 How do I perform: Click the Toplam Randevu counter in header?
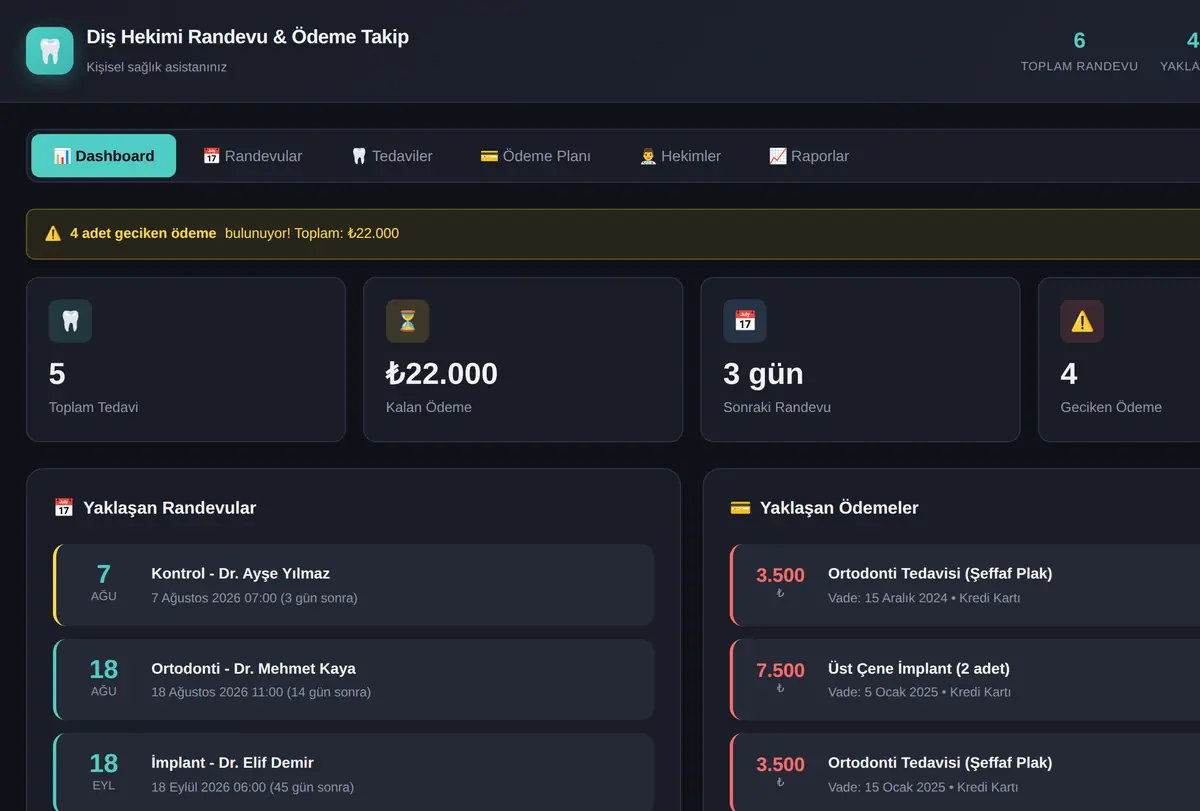tap(1079, 51)
